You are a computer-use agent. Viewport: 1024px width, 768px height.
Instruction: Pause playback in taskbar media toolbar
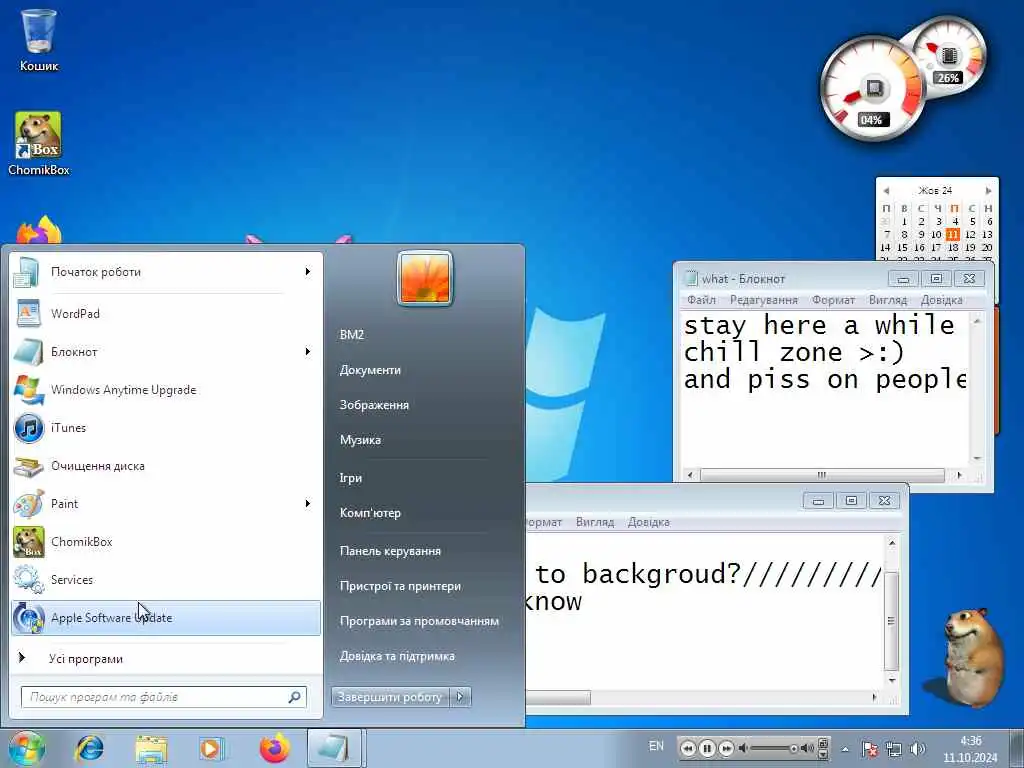pyautogui.click(x=707, y=748)
